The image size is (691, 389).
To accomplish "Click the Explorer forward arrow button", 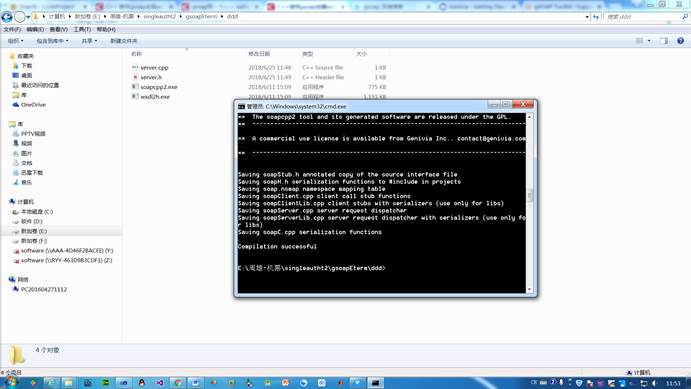I will [x=20, y=17].
